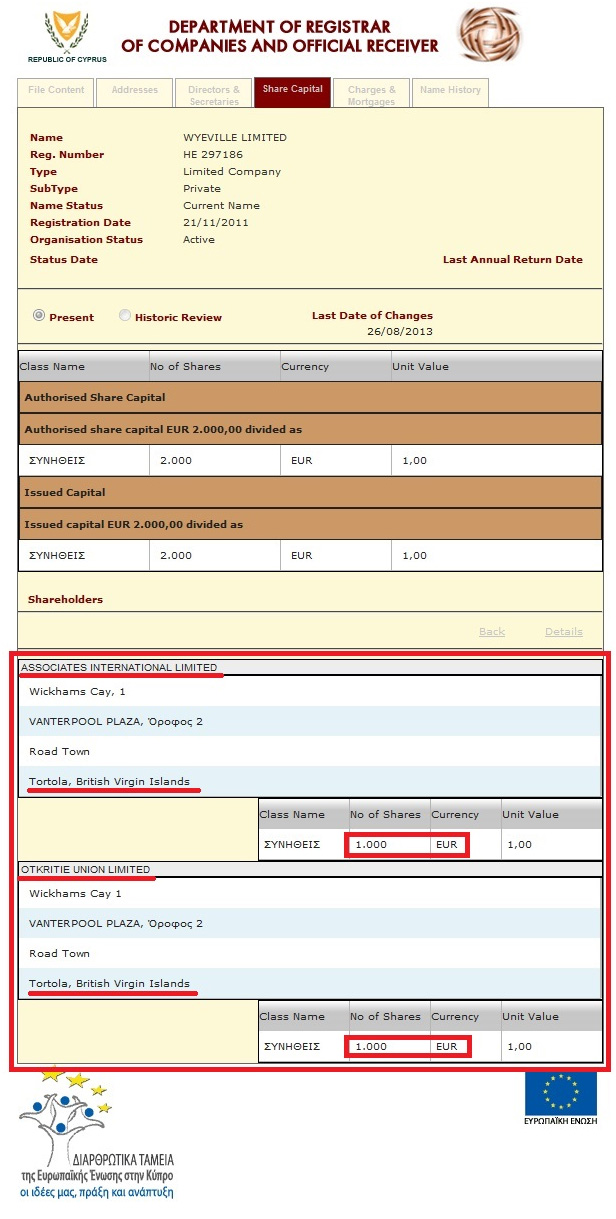This screenshot has height=1219, width=616.
Task: Click the Details link under Shareholders
Action: (x=563, y=632)
